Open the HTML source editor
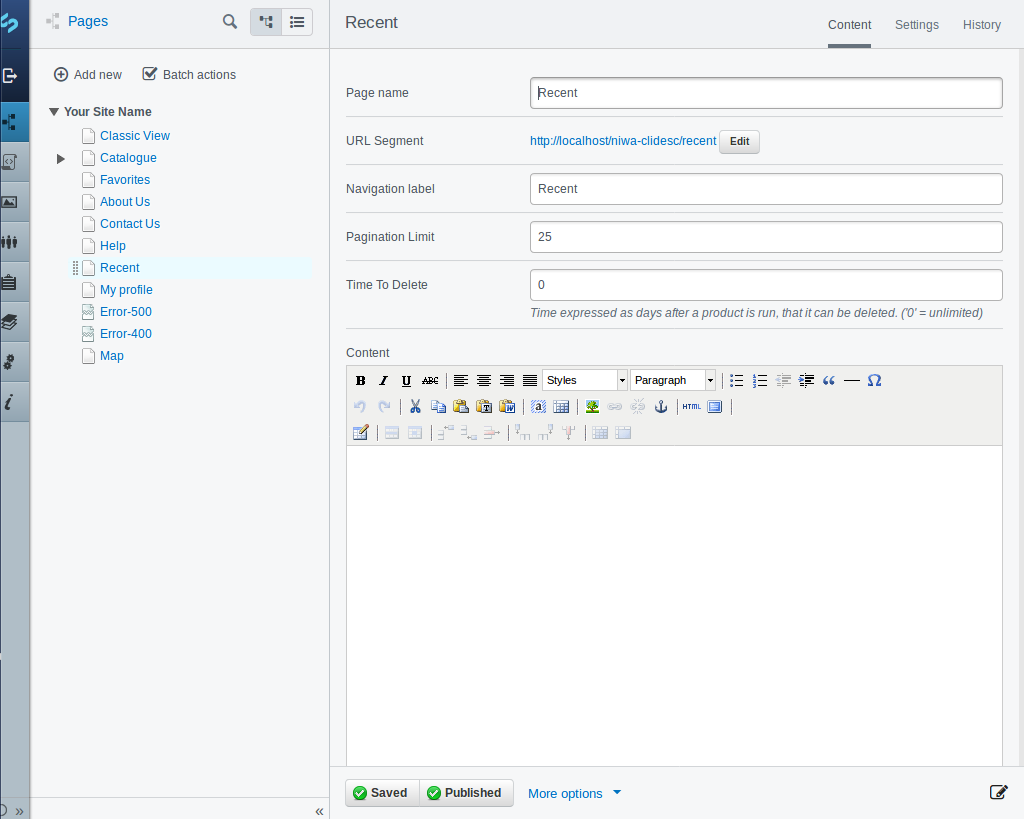 coord(691,407)
